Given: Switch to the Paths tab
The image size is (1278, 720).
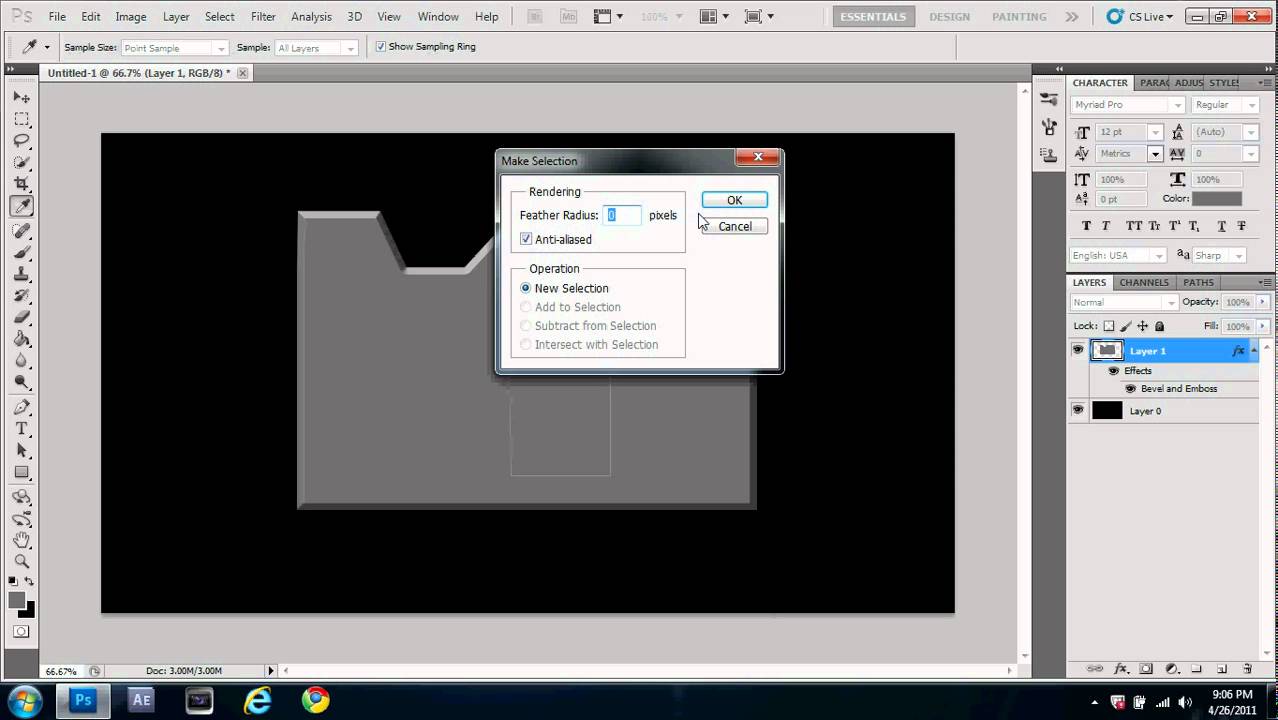Looking at the screenshot, I should coord(1198,283).
